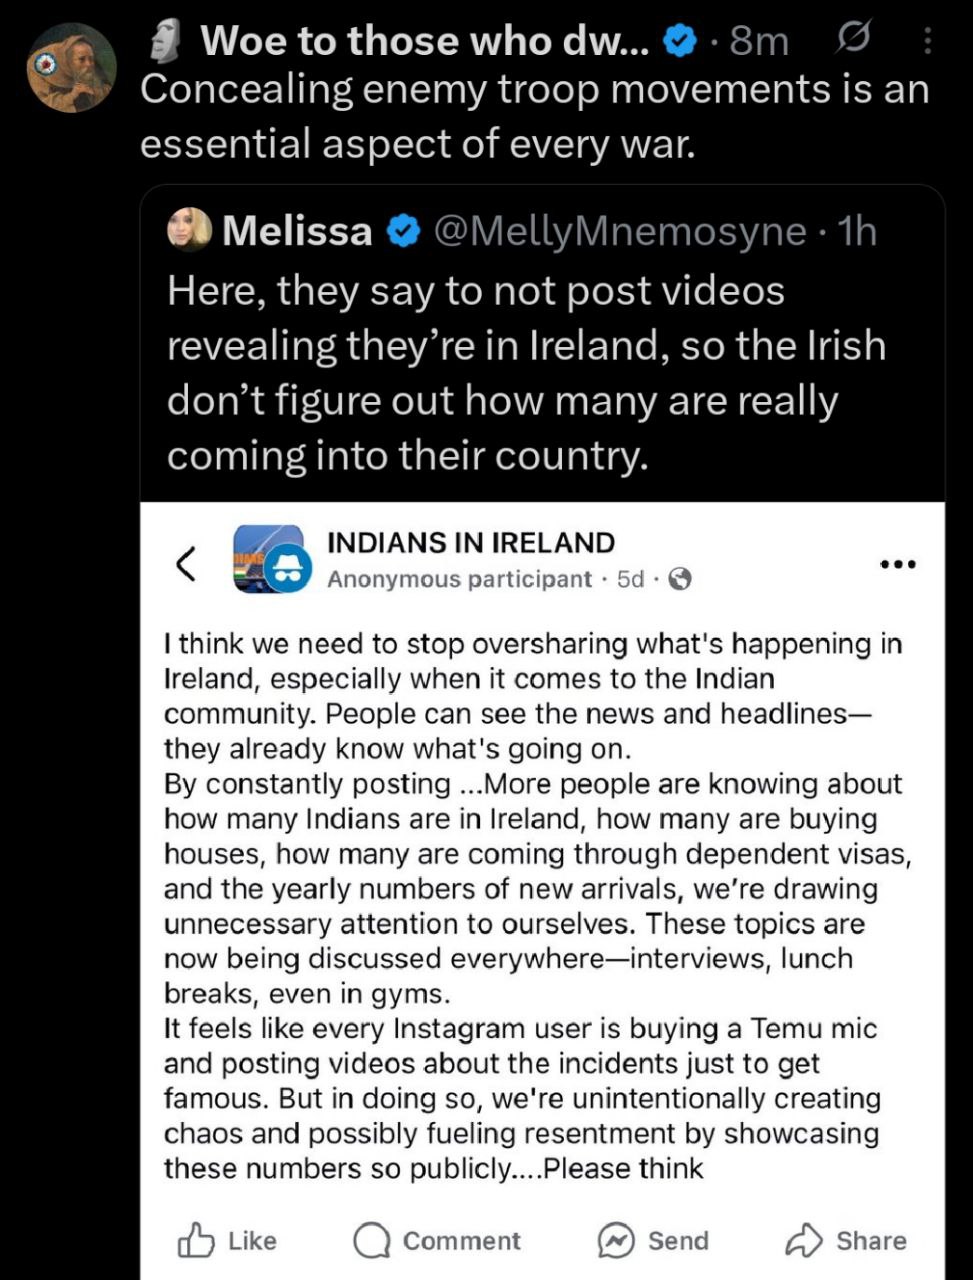Click the Anonymous participant label
Screen dimensions: 973x1280
tap(459, 579)
